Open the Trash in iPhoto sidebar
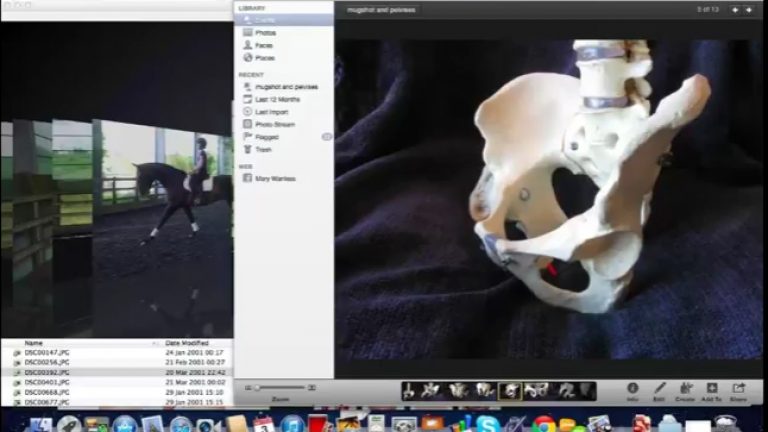 pyautogui.click(x=263, y=149)
